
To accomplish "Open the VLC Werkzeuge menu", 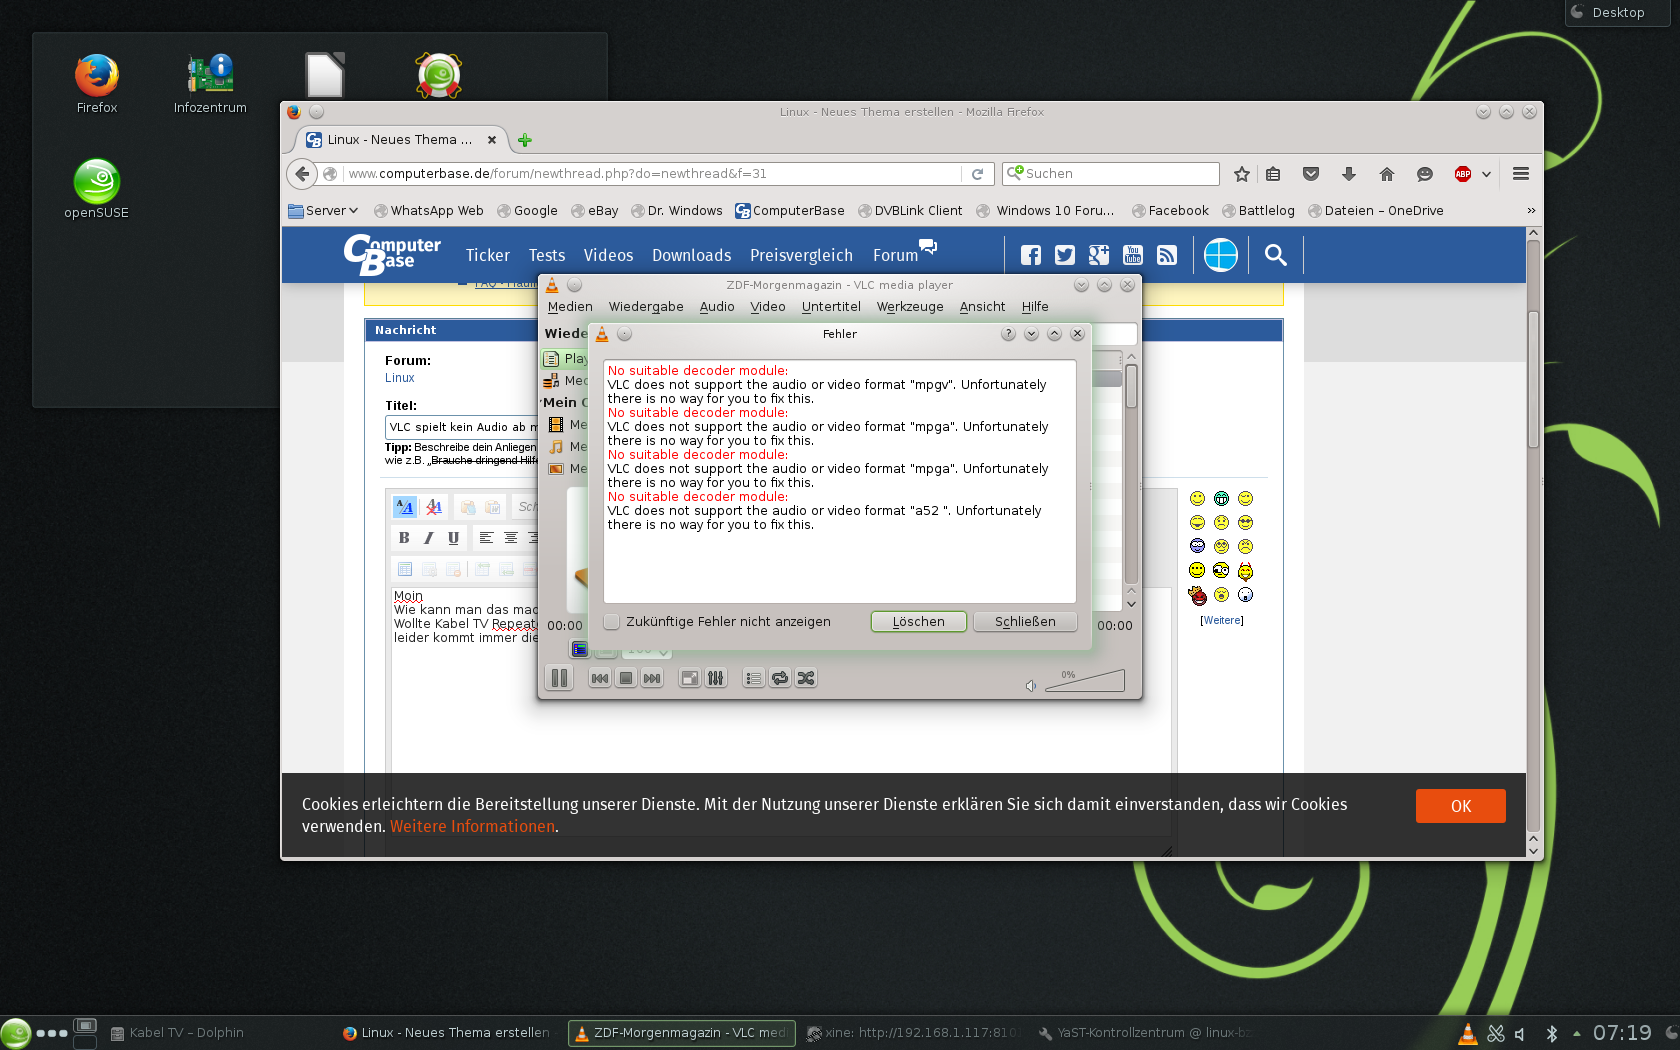I will pos(910,307).
